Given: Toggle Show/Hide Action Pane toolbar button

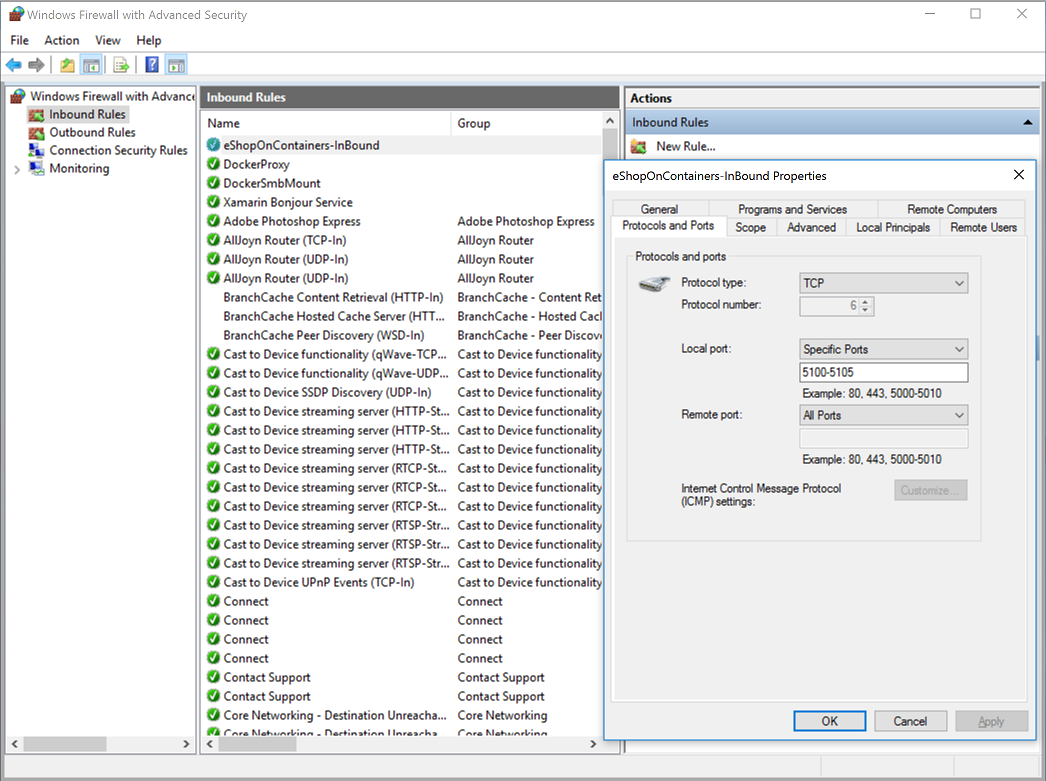Looking at the screenshot, I should click(176, 65).
